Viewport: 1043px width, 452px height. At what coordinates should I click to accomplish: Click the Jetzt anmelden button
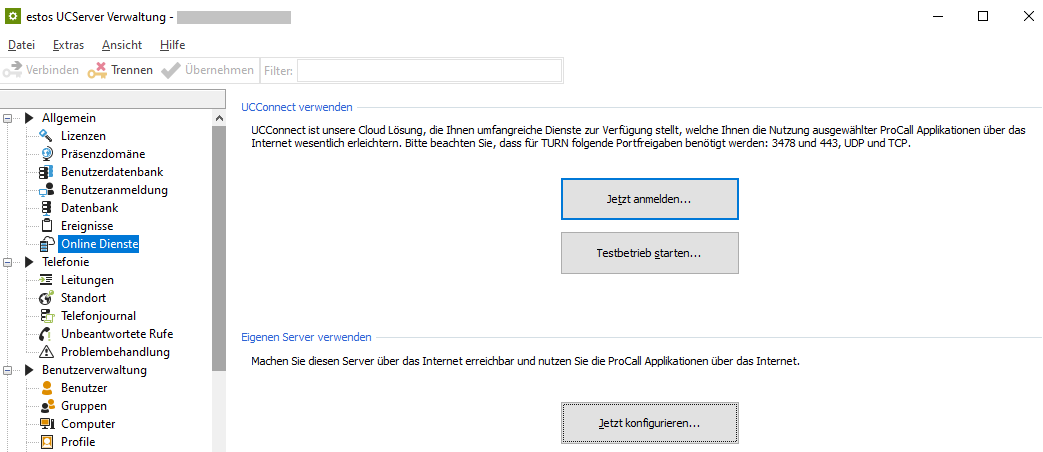(x=650, y=199)
